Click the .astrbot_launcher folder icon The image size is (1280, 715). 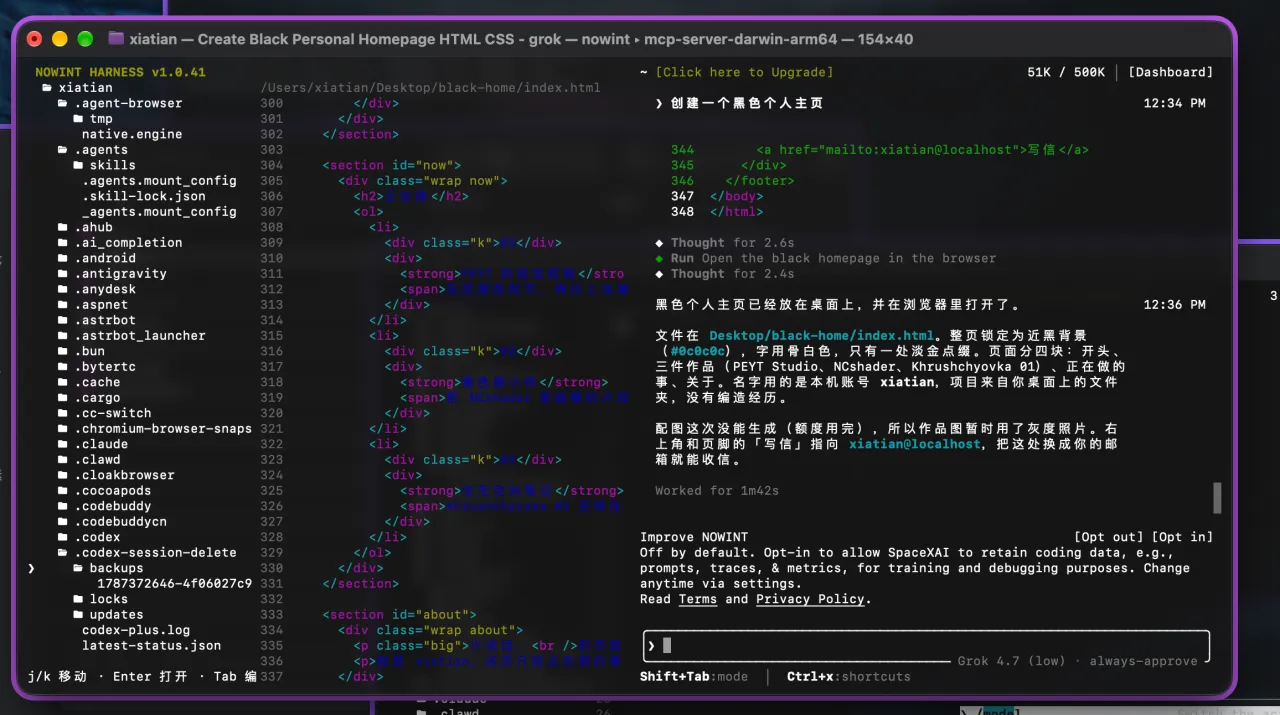(x=63, y=336)
